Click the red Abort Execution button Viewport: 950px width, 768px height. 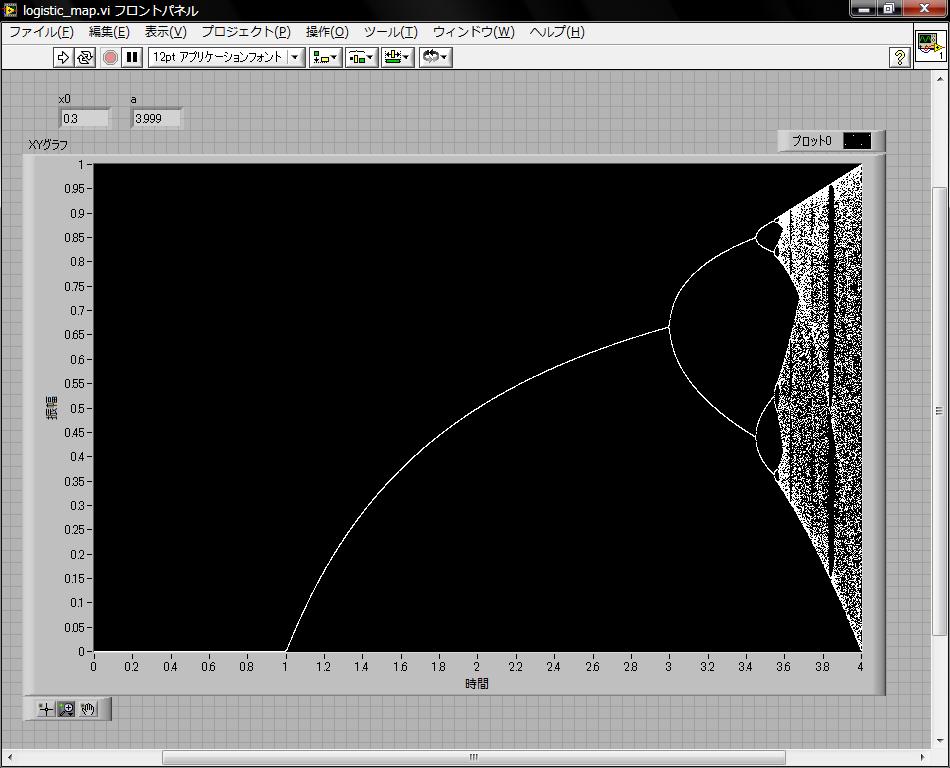click(110, 57)
